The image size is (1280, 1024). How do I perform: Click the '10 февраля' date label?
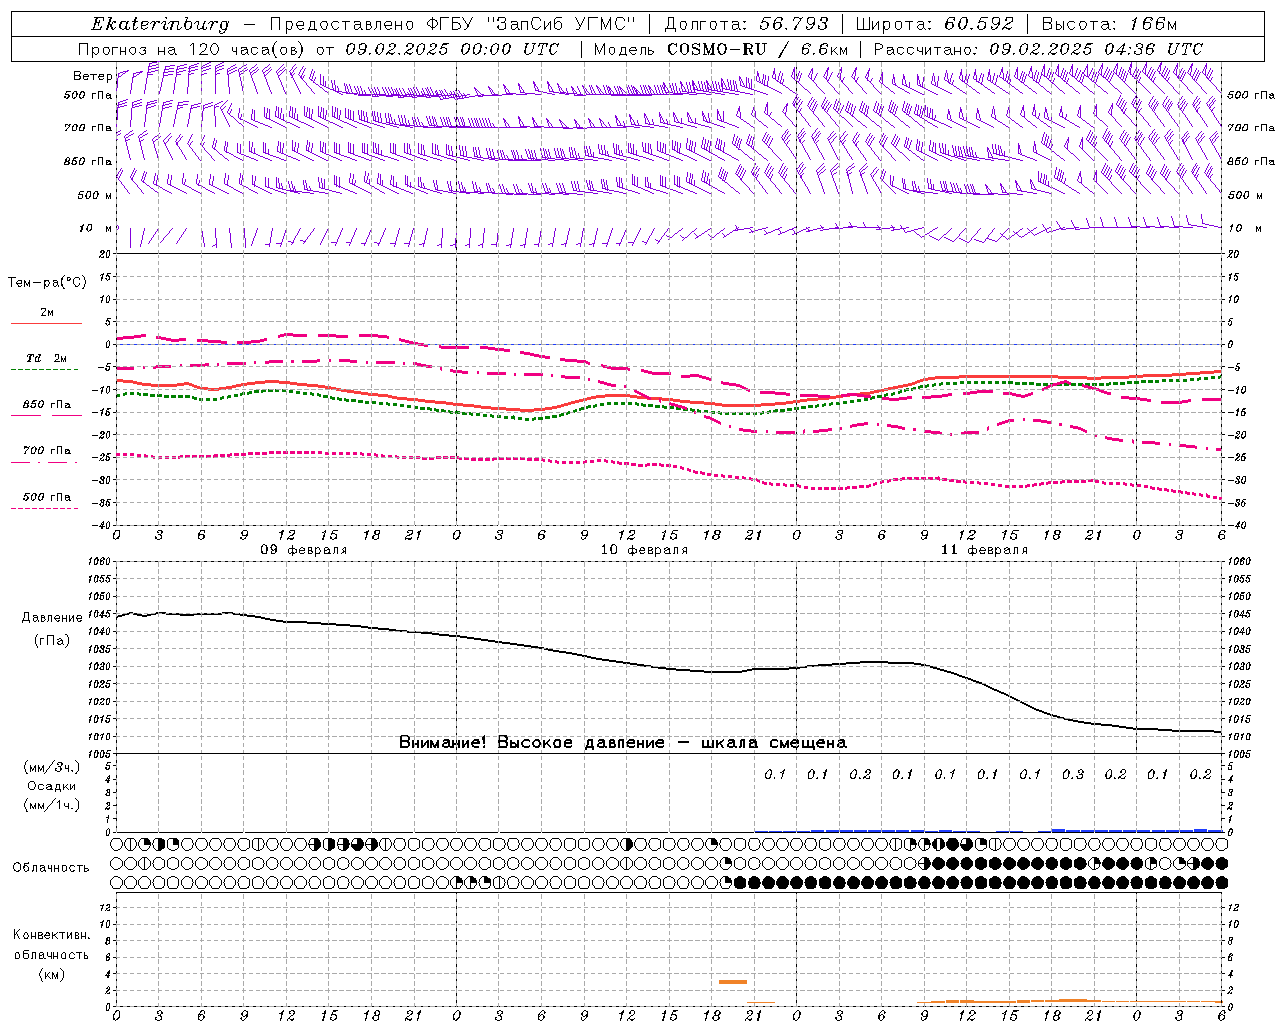point(644,550)
